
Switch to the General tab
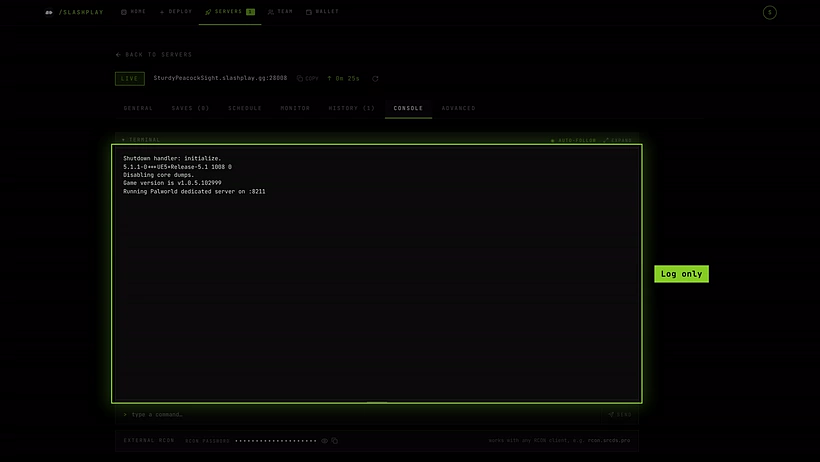(138, 108)
